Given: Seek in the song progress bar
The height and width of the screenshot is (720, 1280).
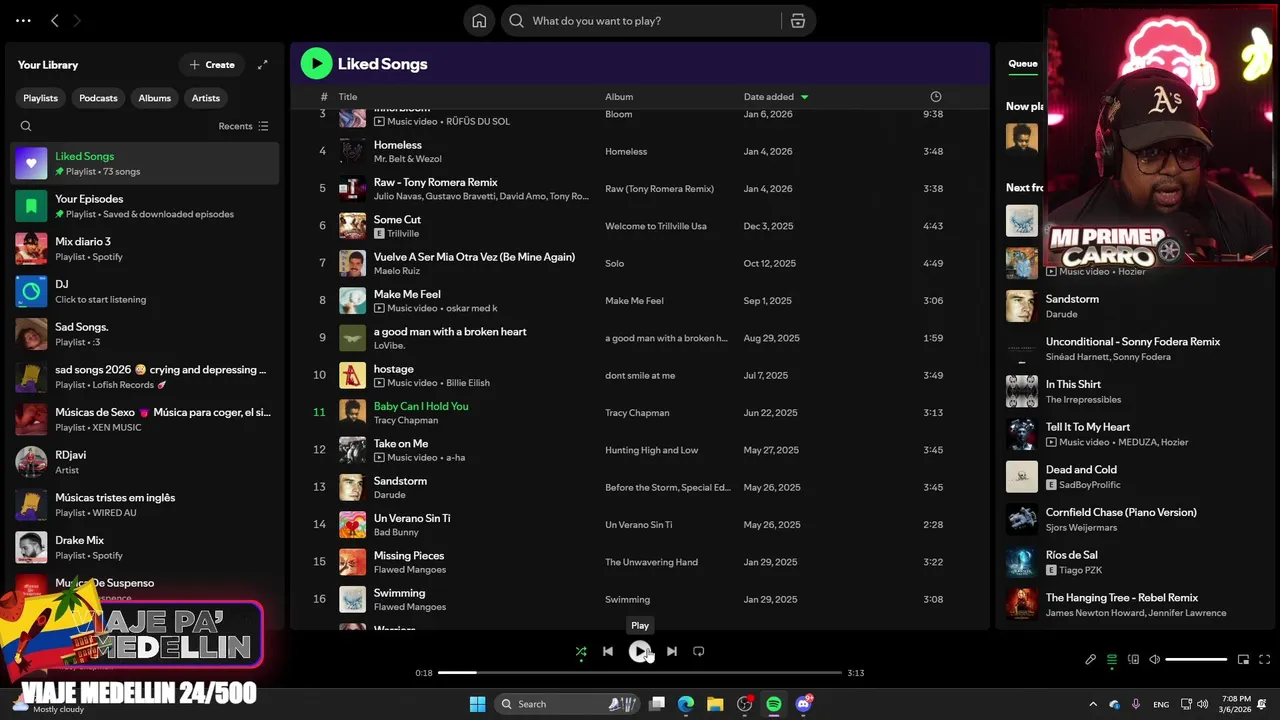Looking at the screenshot, I should pos(640,673).
